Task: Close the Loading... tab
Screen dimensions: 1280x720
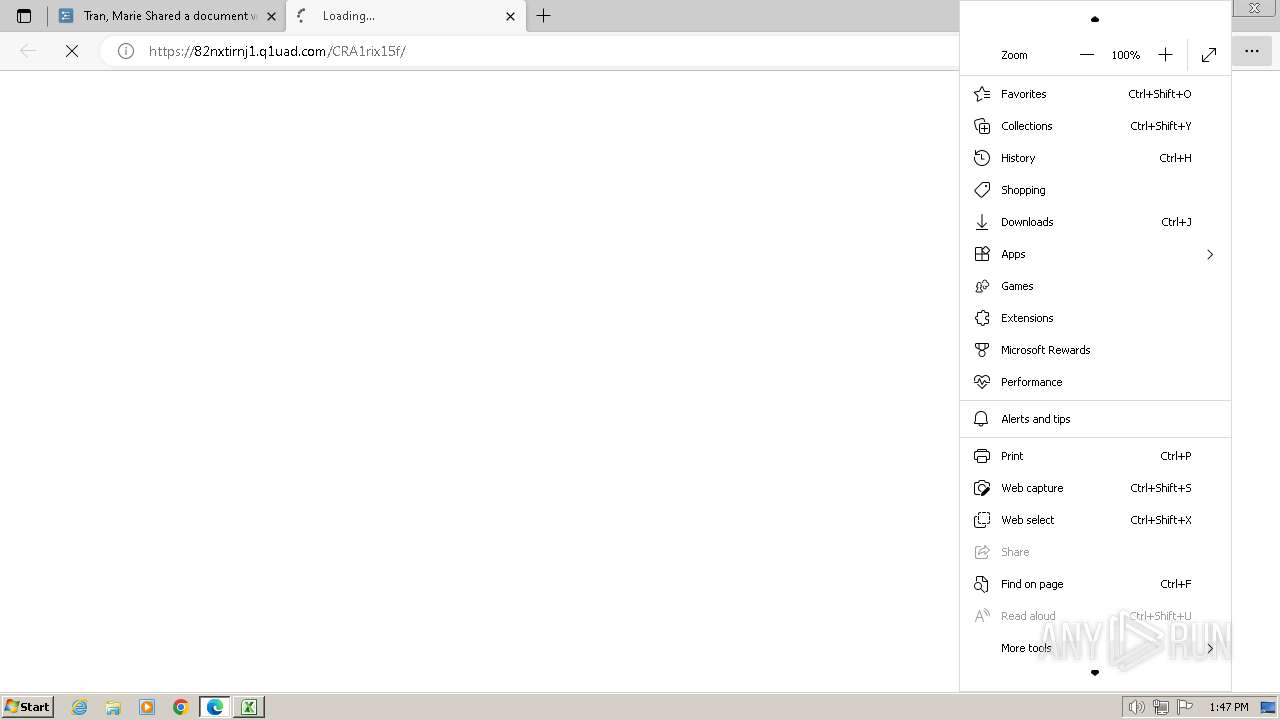Action: tap(510, 16)
